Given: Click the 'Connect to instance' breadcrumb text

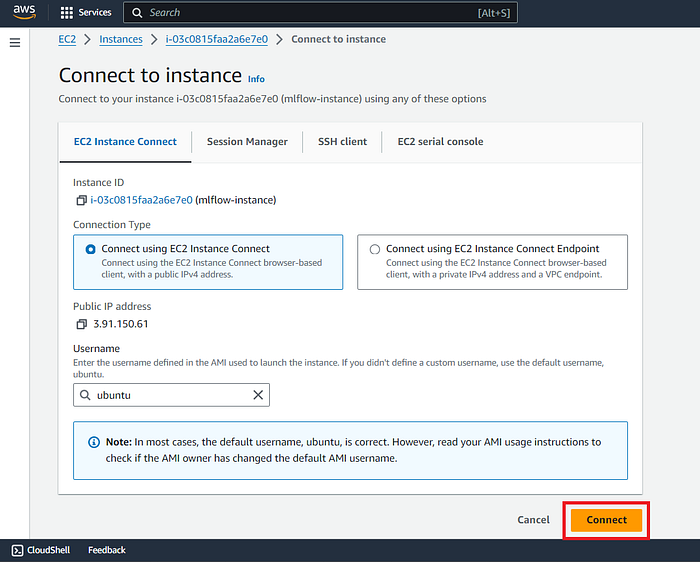Looking at the screenshot, I should 338,39.
